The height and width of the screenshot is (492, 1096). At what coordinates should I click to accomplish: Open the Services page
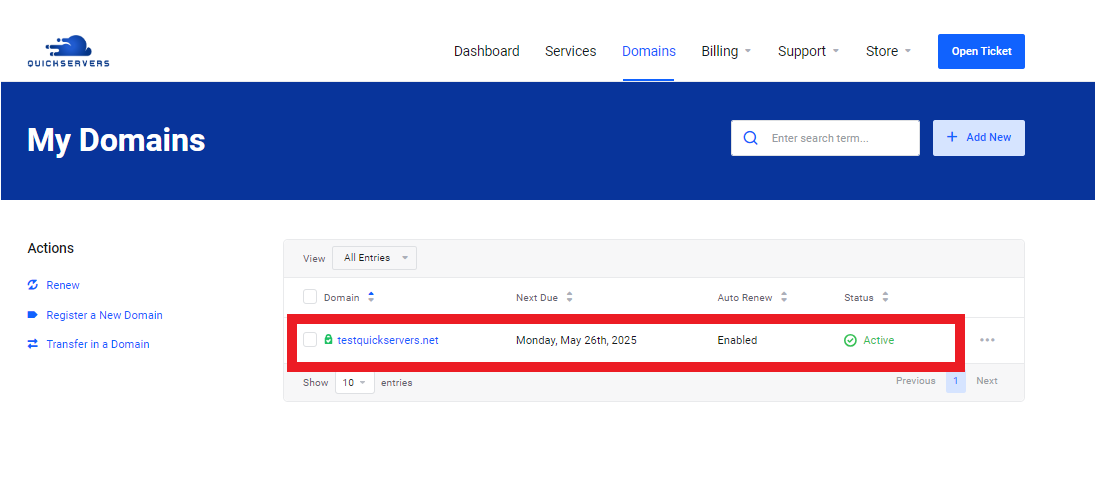point(570,51)
